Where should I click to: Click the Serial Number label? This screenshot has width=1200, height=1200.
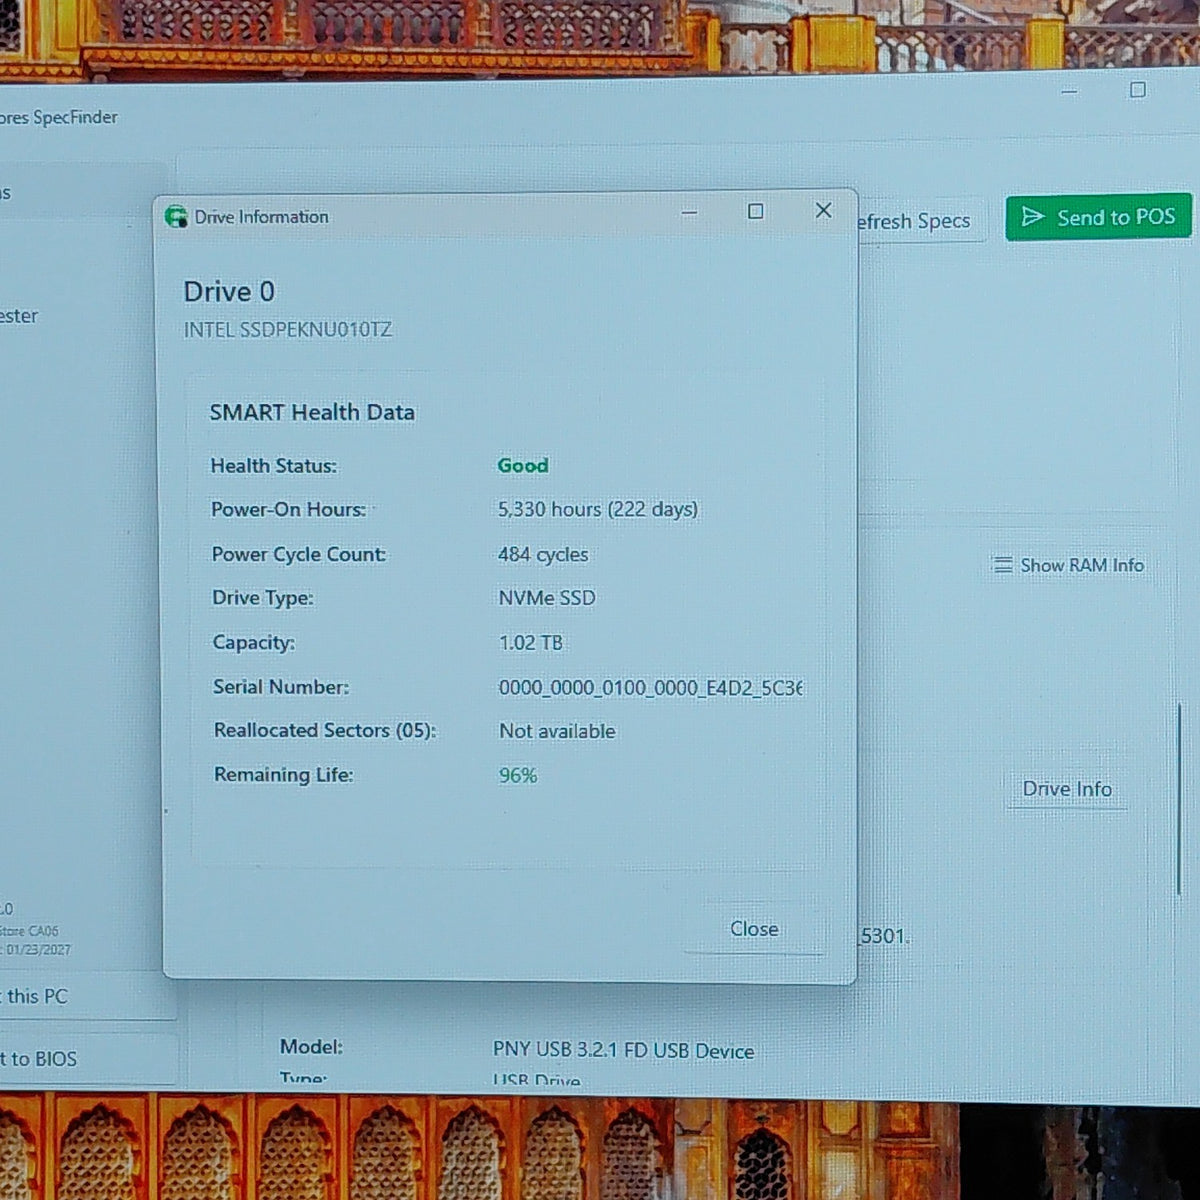pyautogui.click(x=281, y=687)
